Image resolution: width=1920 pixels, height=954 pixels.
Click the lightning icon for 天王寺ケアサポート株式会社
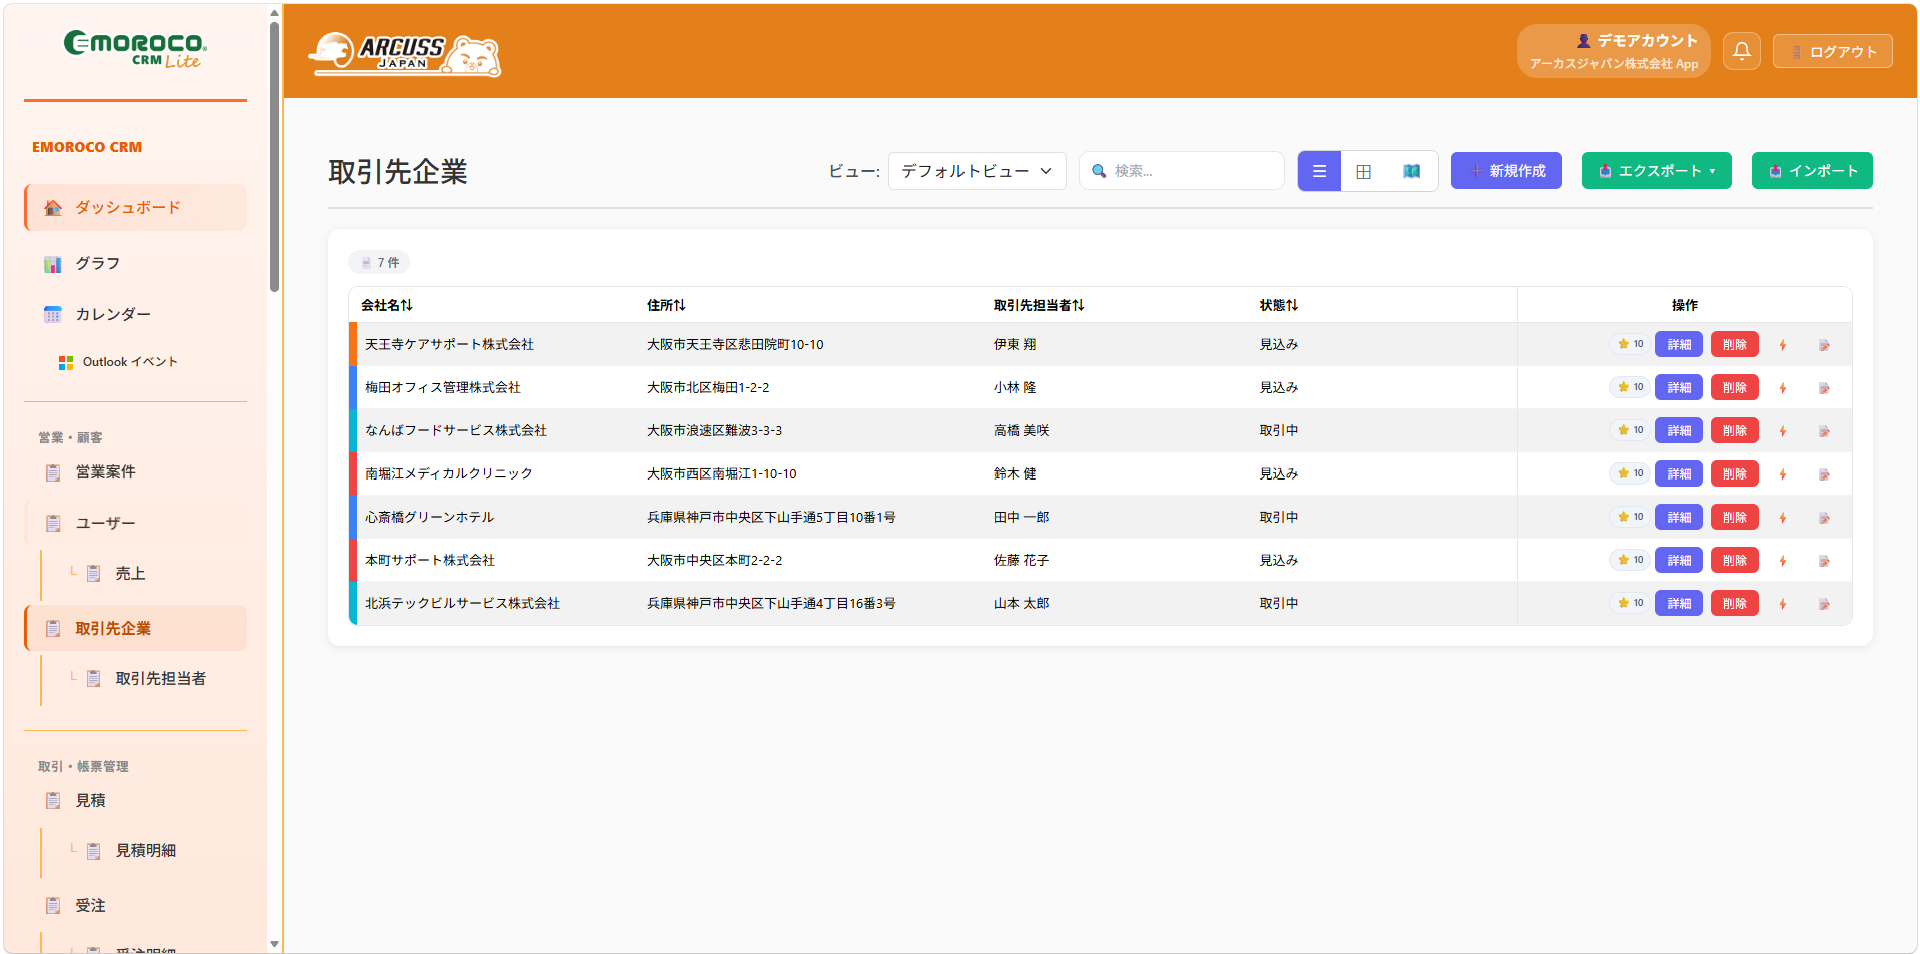pos(1782,345)
